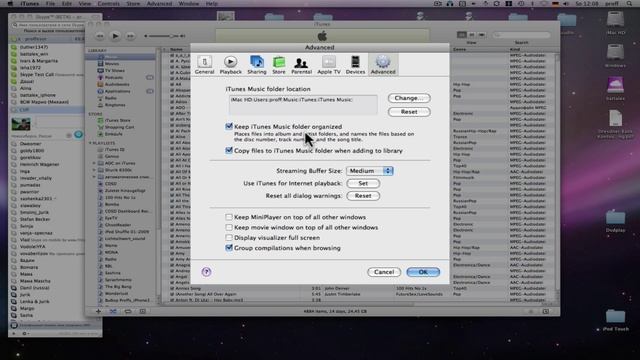Toggle Group compilations when browsing
This screenshot has width=640, height=360.
[229, 248]
